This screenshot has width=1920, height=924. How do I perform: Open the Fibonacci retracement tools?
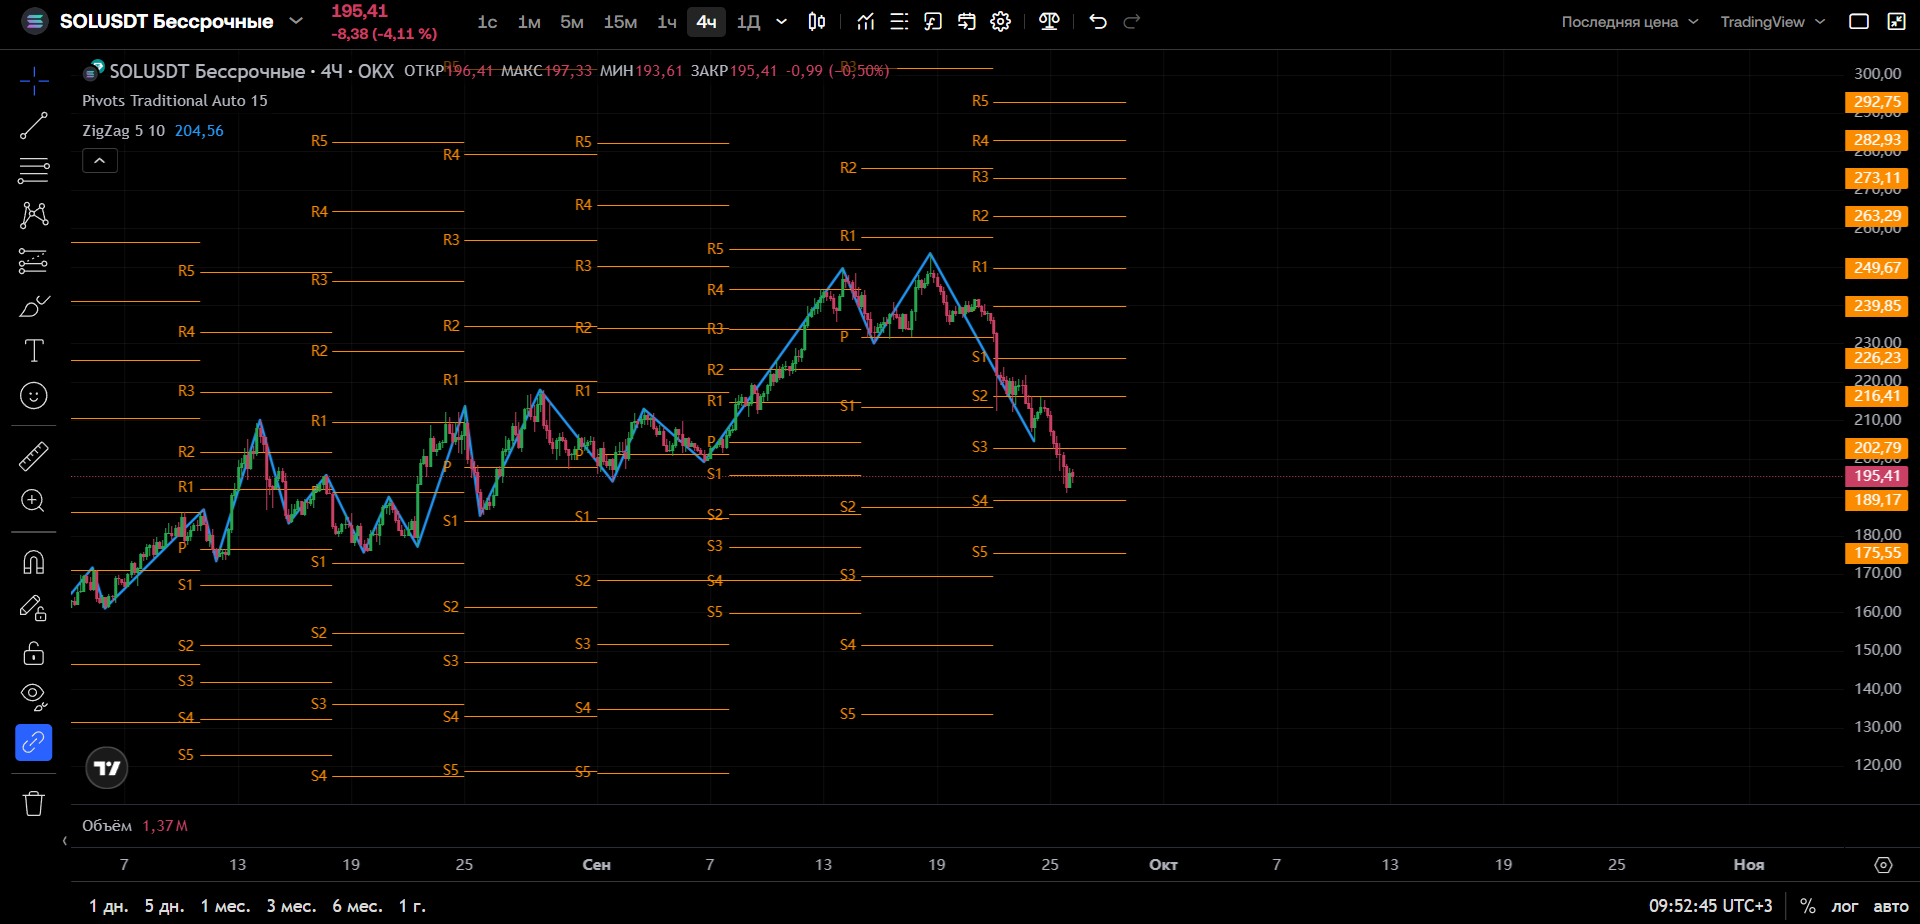click(33, 171)
